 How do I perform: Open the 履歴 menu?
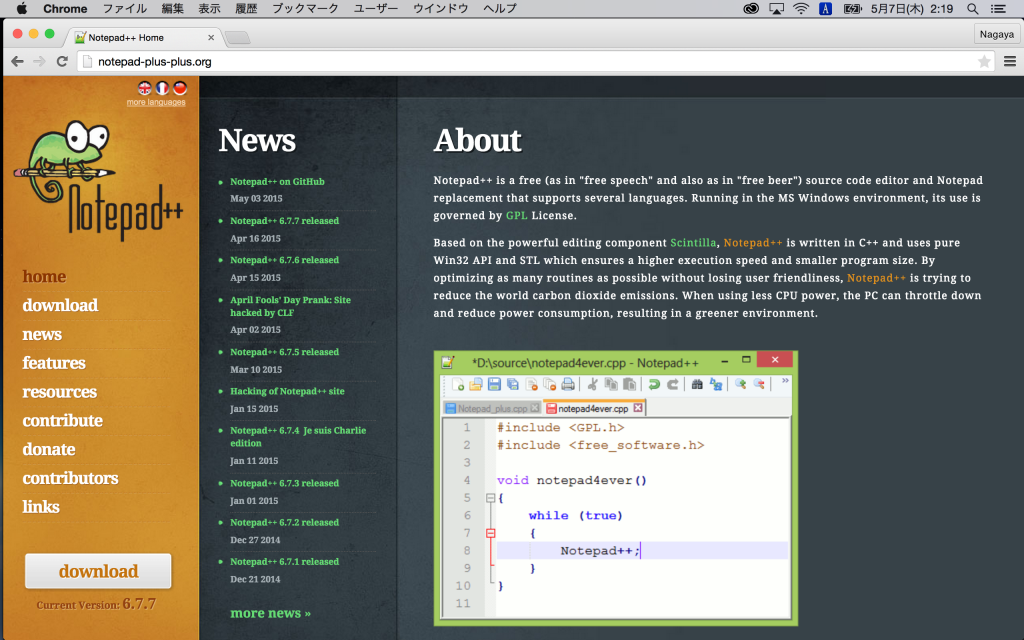(246, 8)
